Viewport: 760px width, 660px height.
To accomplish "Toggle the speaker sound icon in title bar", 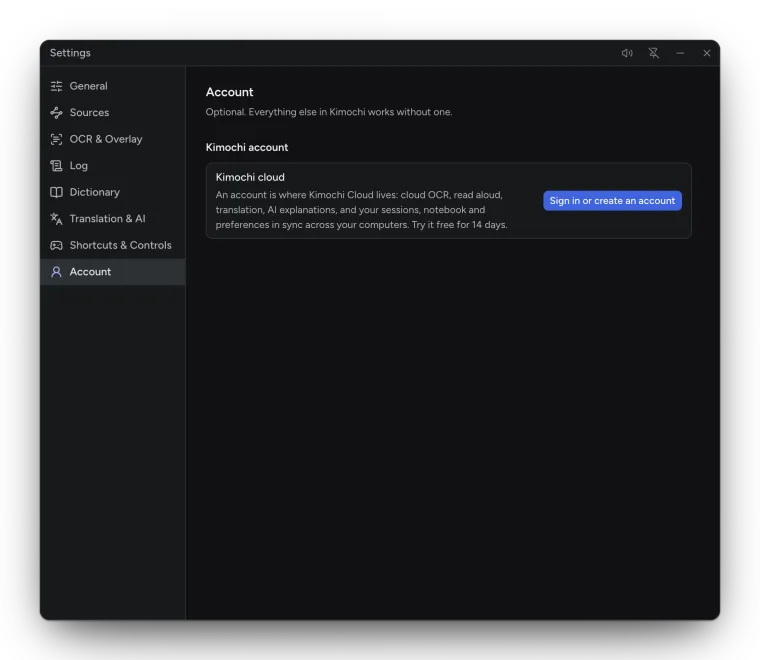I will pos(627,53).
